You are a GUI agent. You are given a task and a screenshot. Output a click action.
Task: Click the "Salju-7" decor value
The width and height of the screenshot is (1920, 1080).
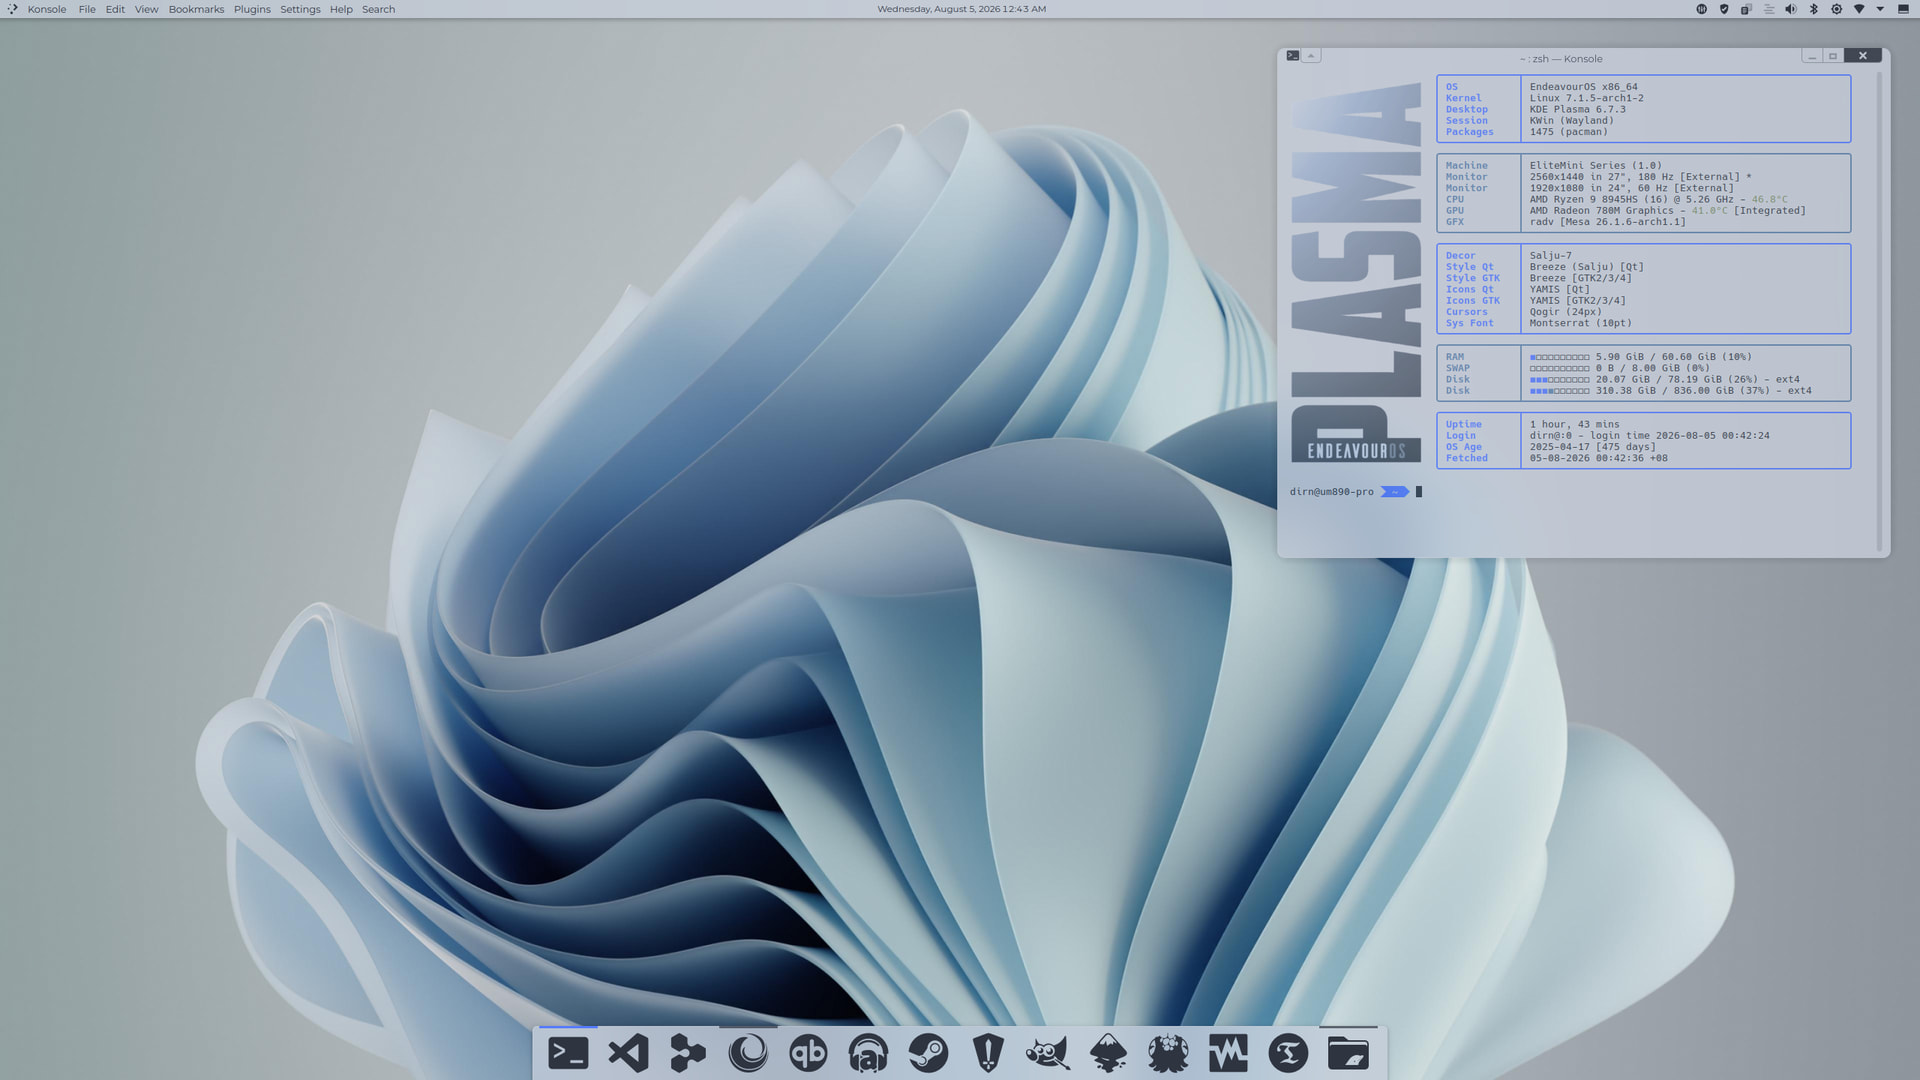click(1550, 256)
